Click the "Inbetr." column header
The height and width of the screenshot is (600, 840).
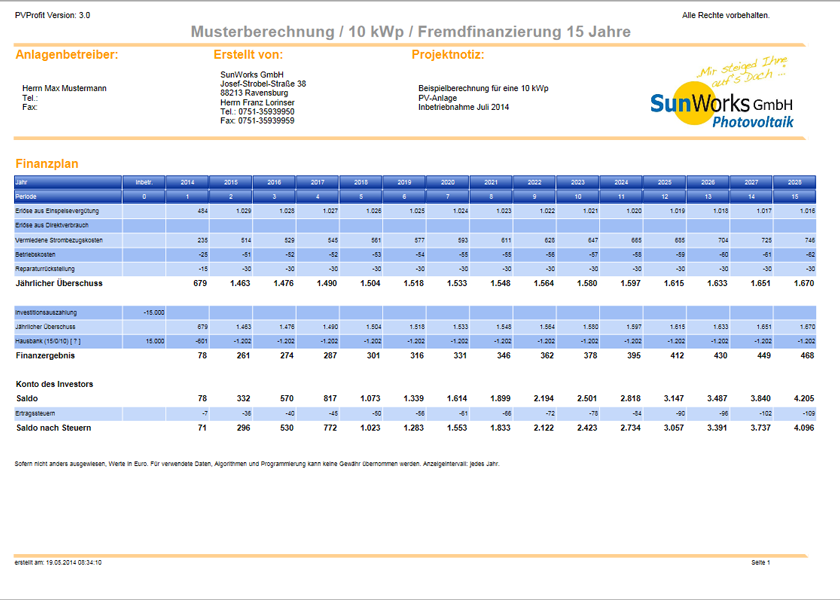pos(144,182)
